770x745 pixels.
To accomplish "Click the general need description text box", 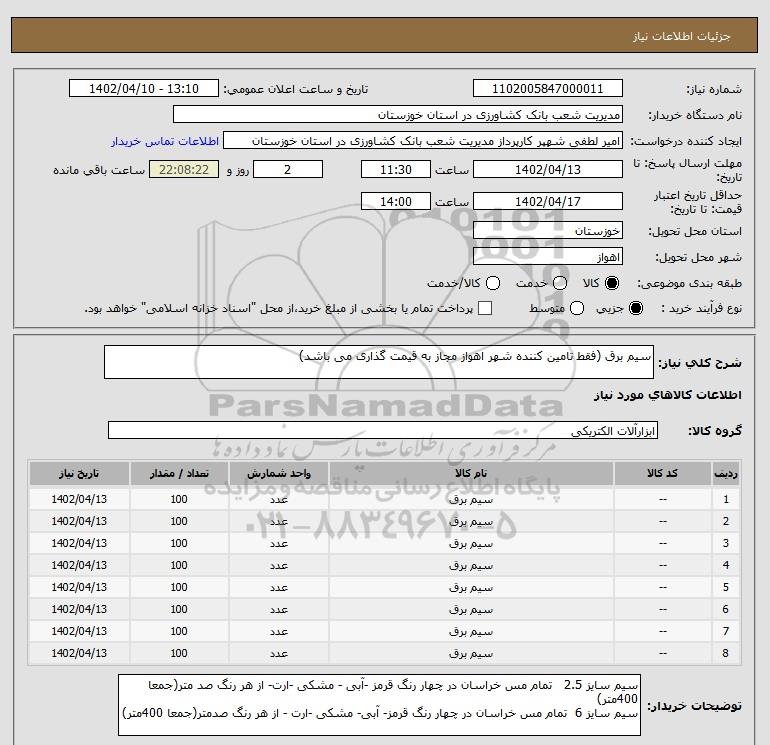I will point(379,362).
